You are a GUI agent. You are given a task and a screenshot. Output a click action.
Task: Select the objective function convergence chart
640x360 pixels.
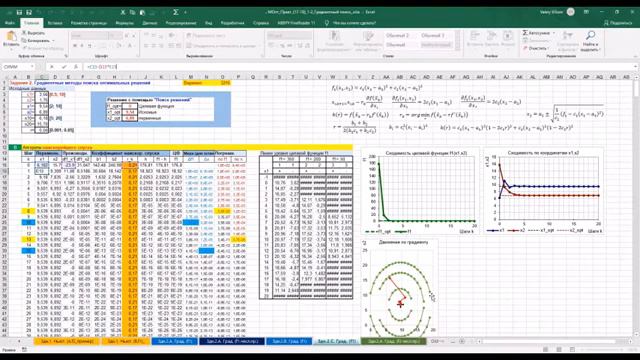420,191
